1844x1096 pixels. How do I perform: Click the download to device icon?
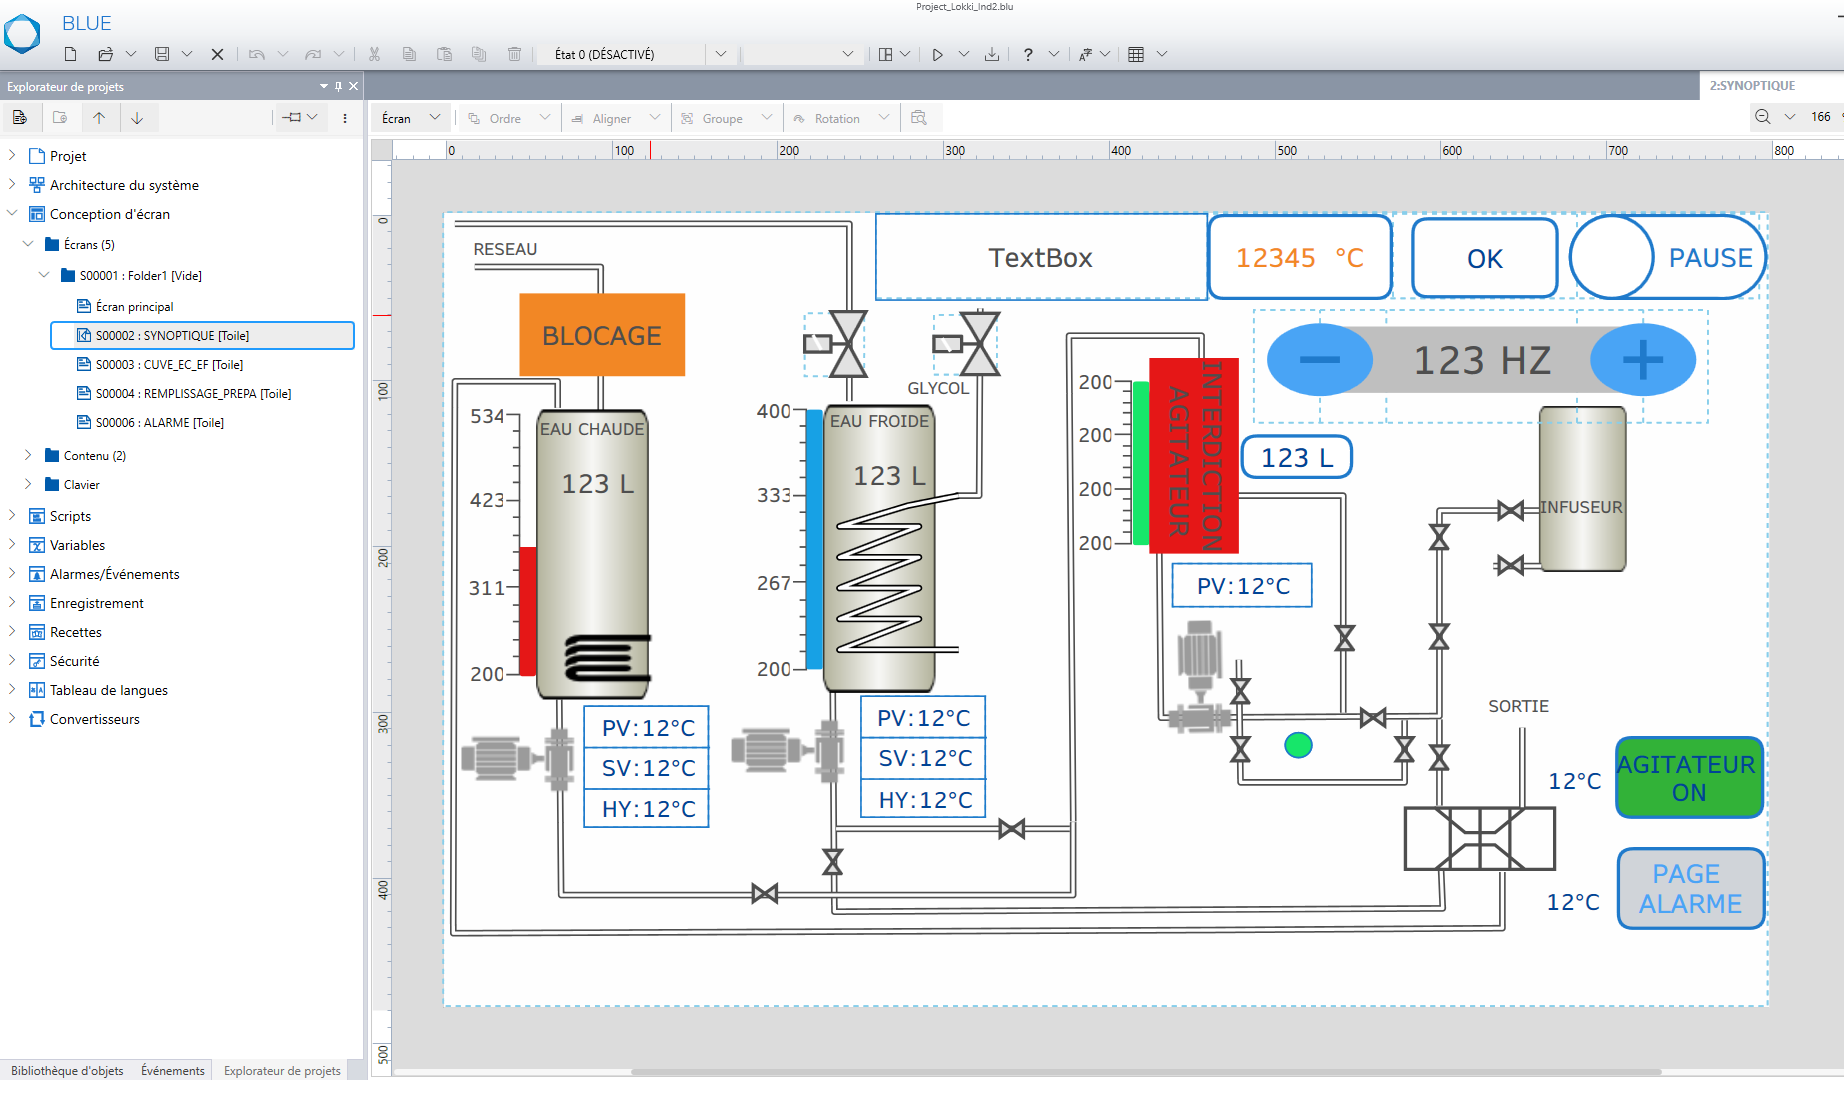(x=991, y=54)
